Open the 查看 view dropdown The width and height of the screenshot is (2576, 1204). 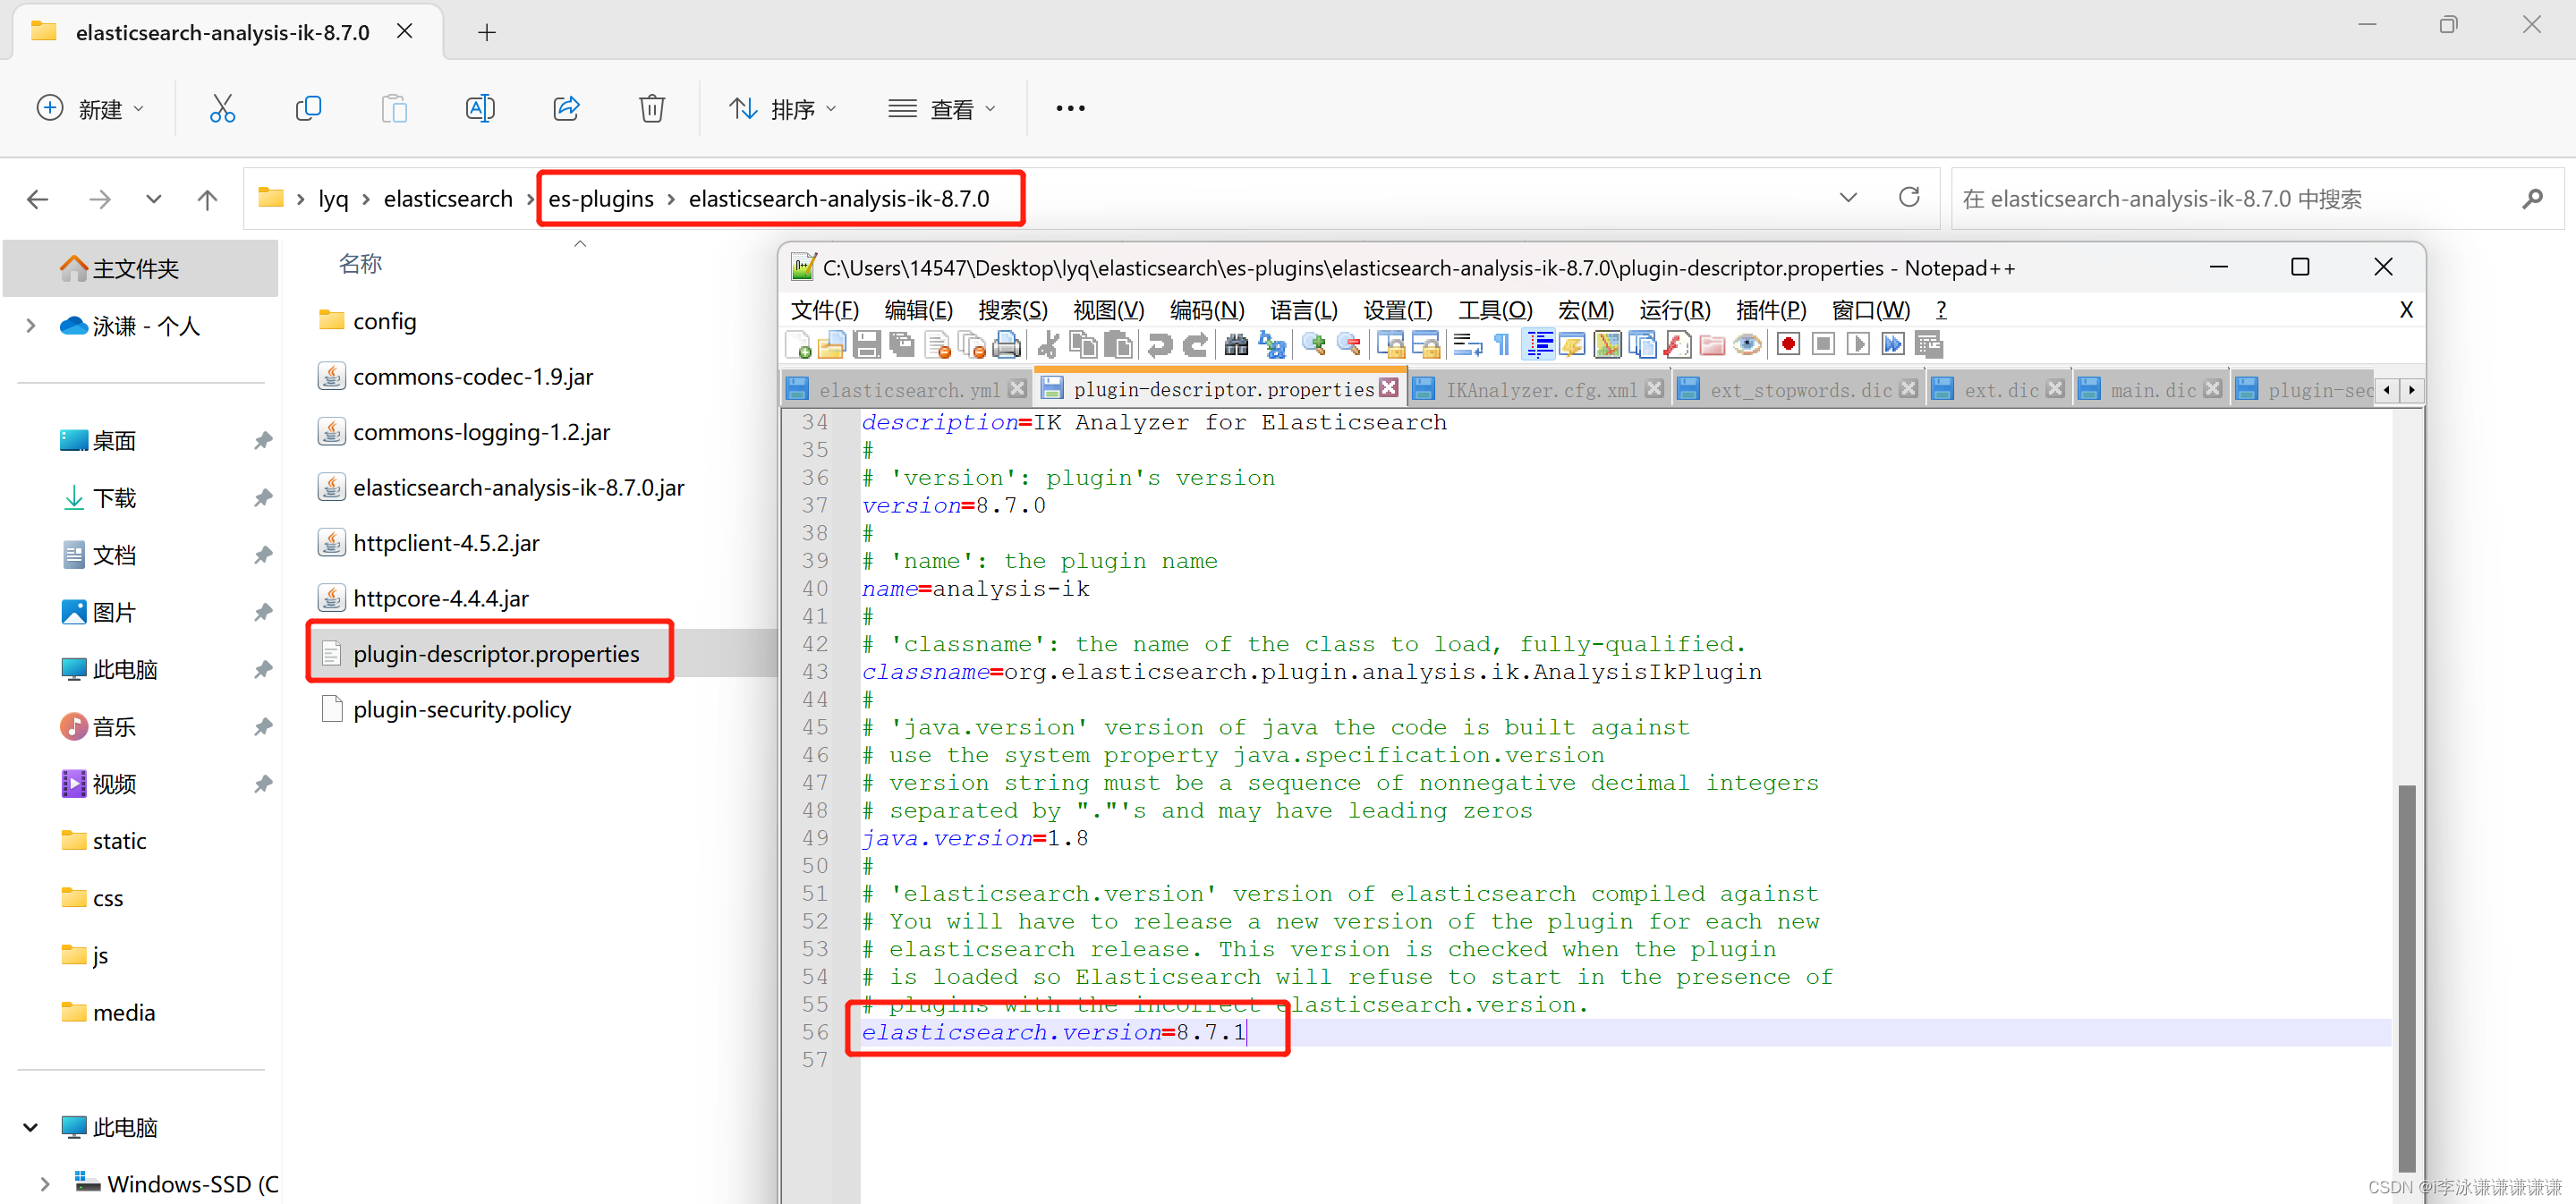coord(942,108)
